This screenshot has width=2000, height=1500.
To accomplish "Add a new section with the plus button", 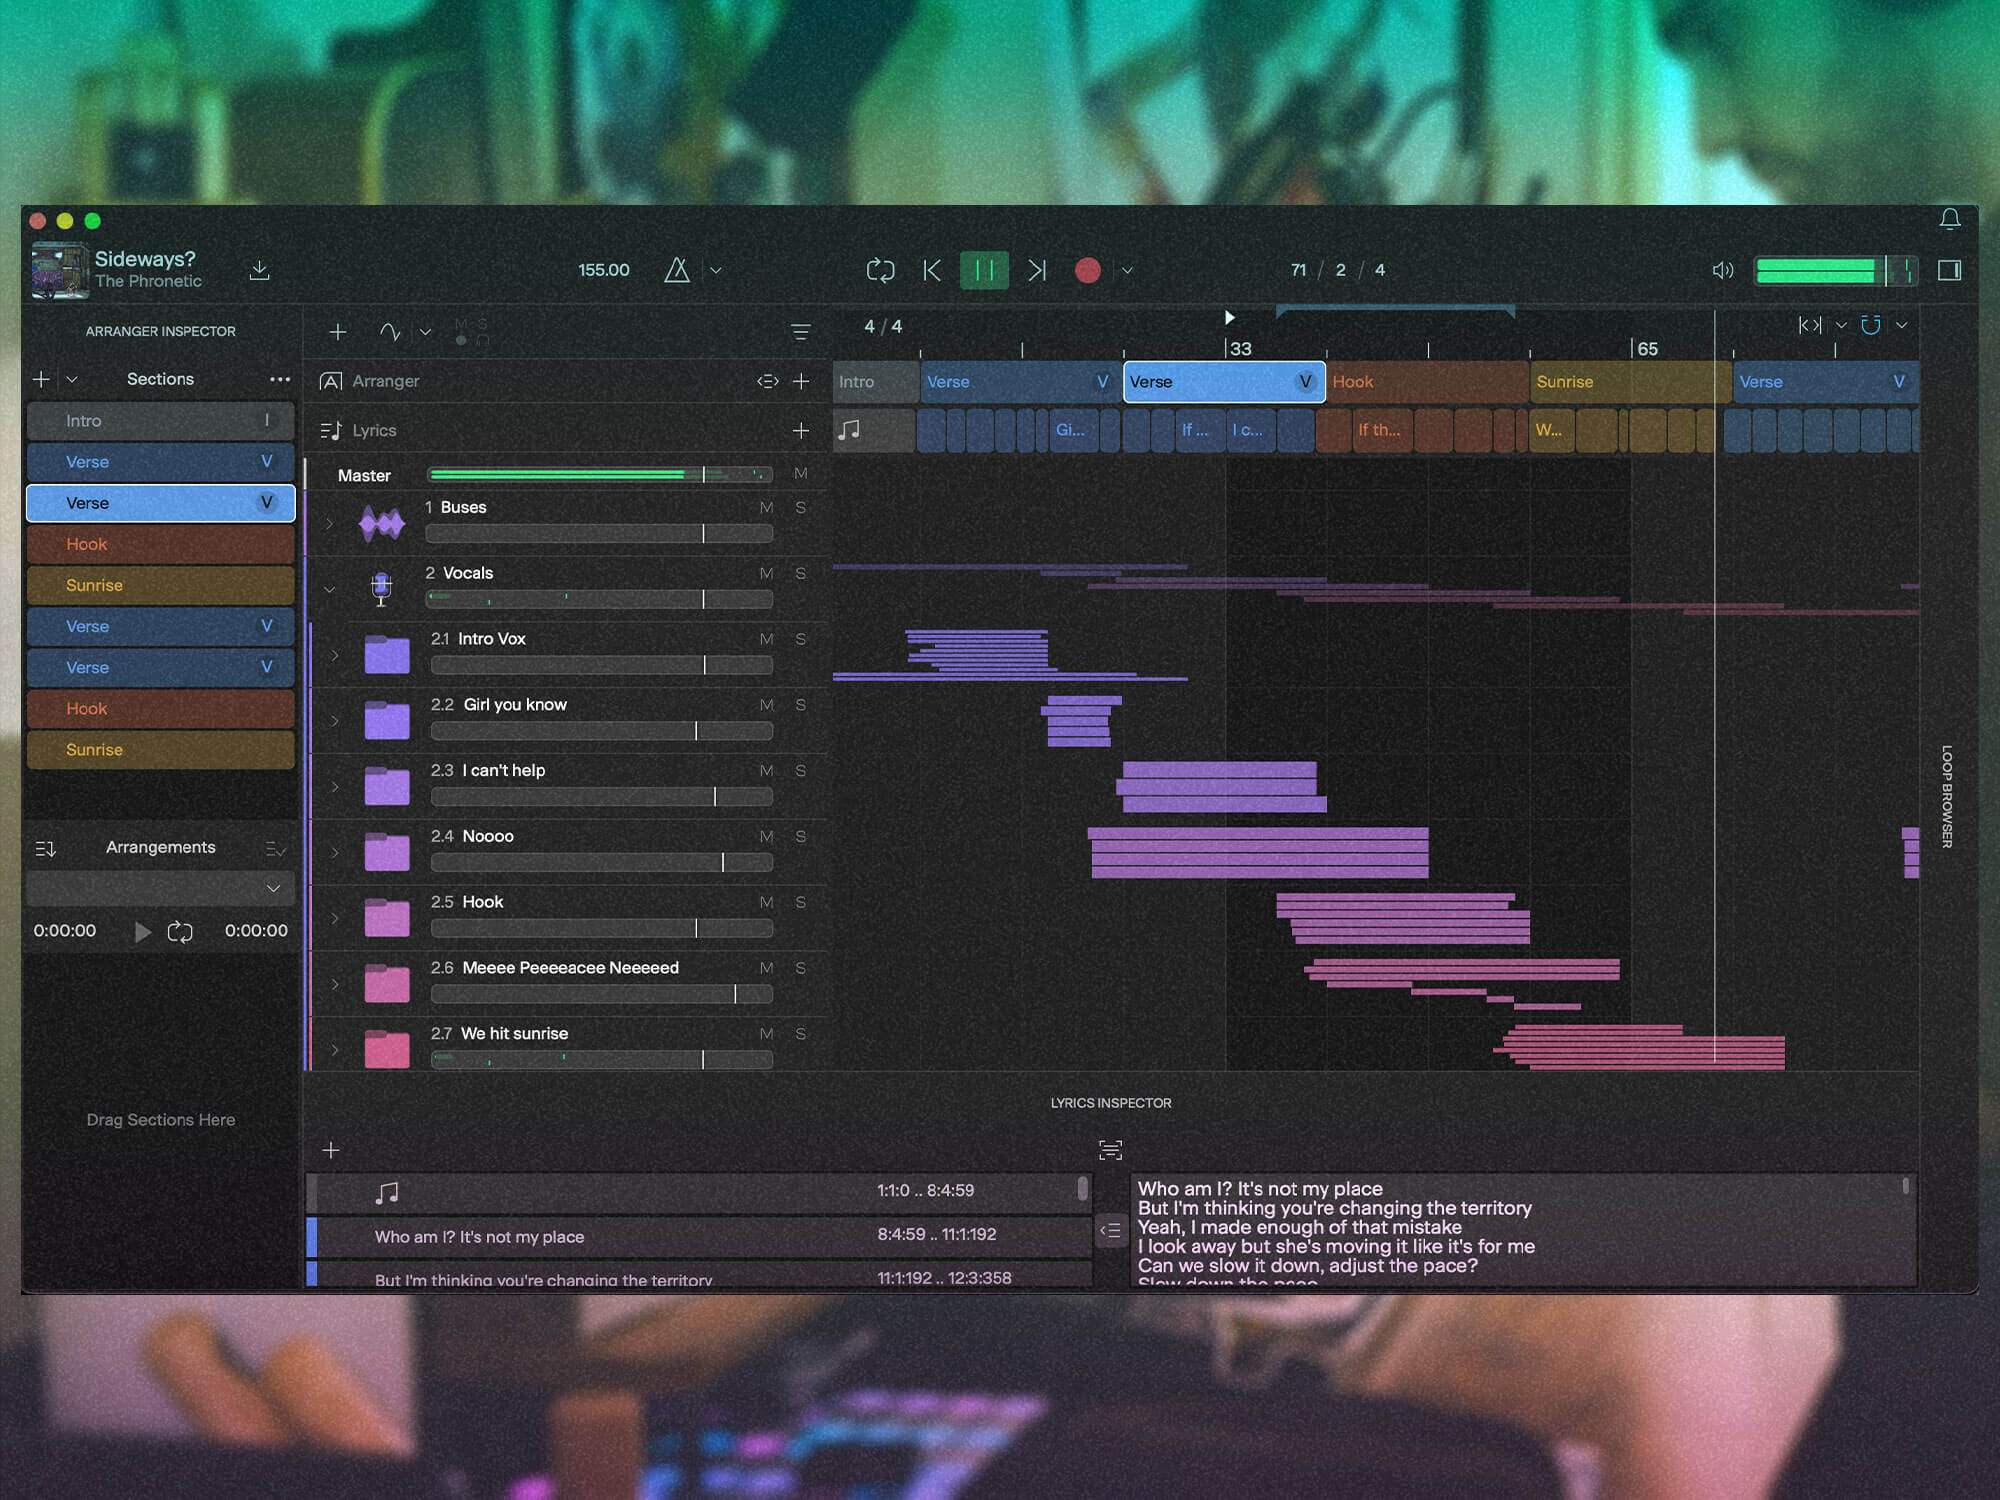I will tap(41, 379).
